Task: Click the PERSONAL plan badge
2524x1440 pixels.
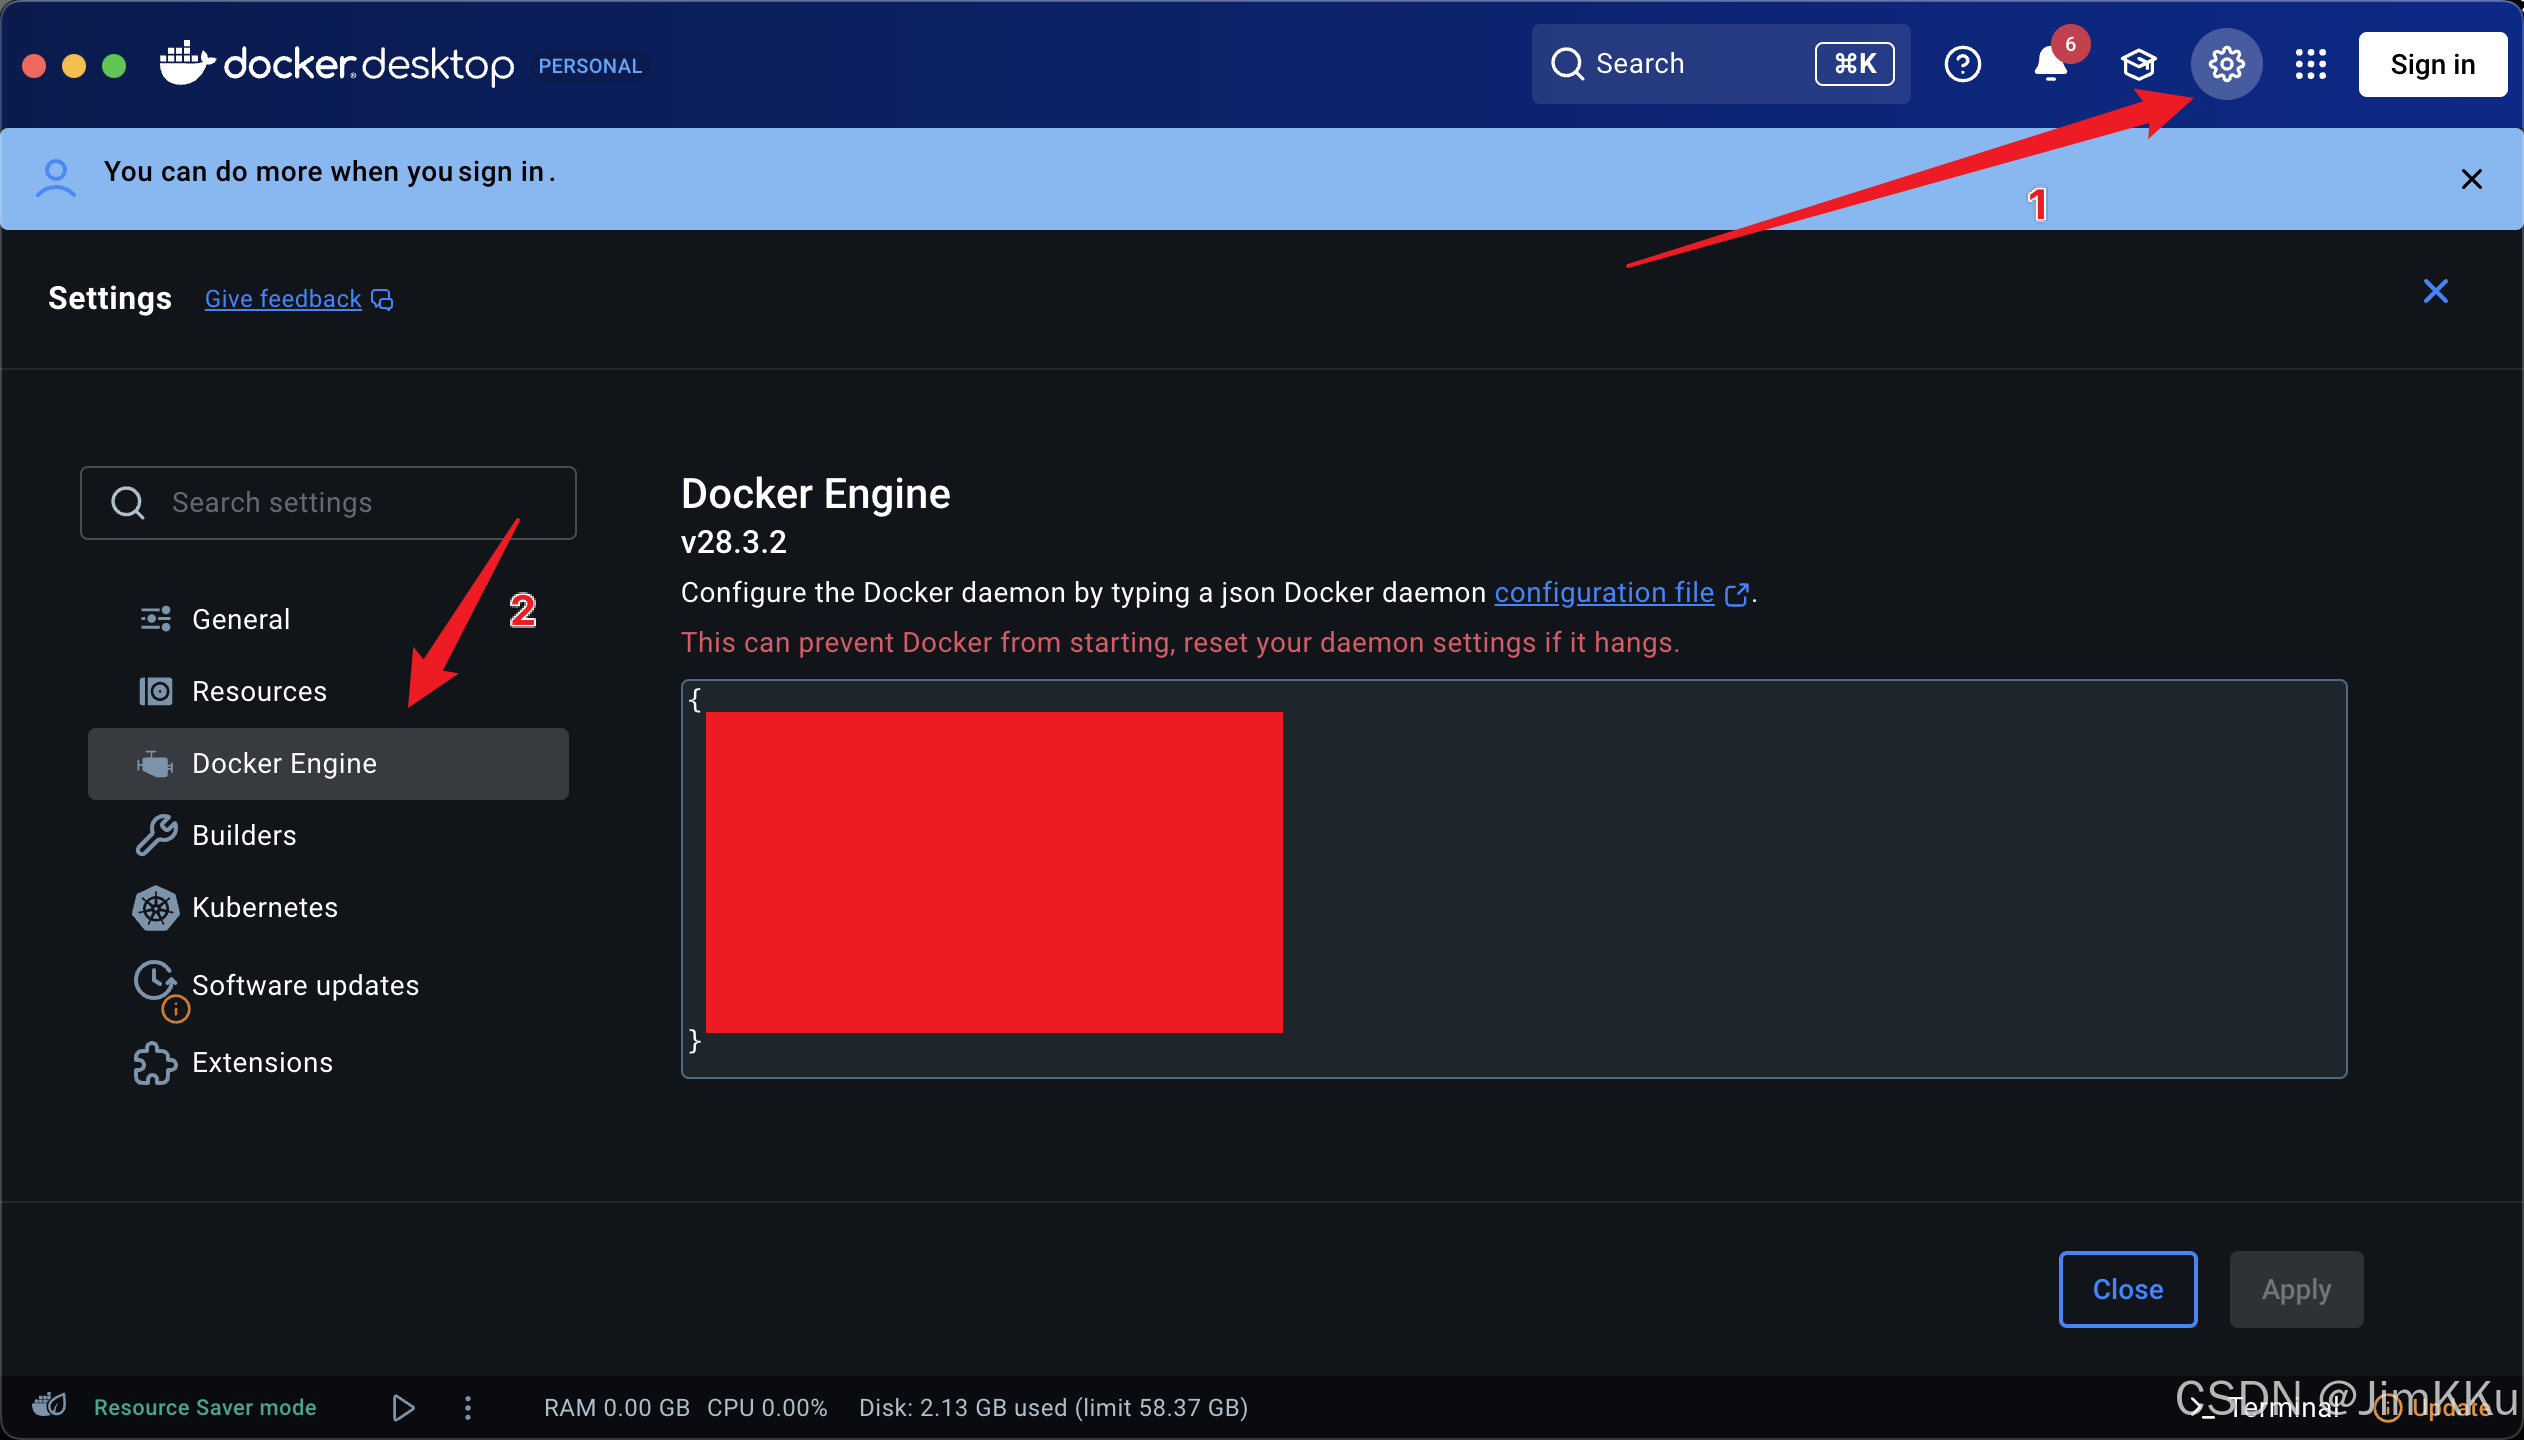Action: click(x=590, y=66)
